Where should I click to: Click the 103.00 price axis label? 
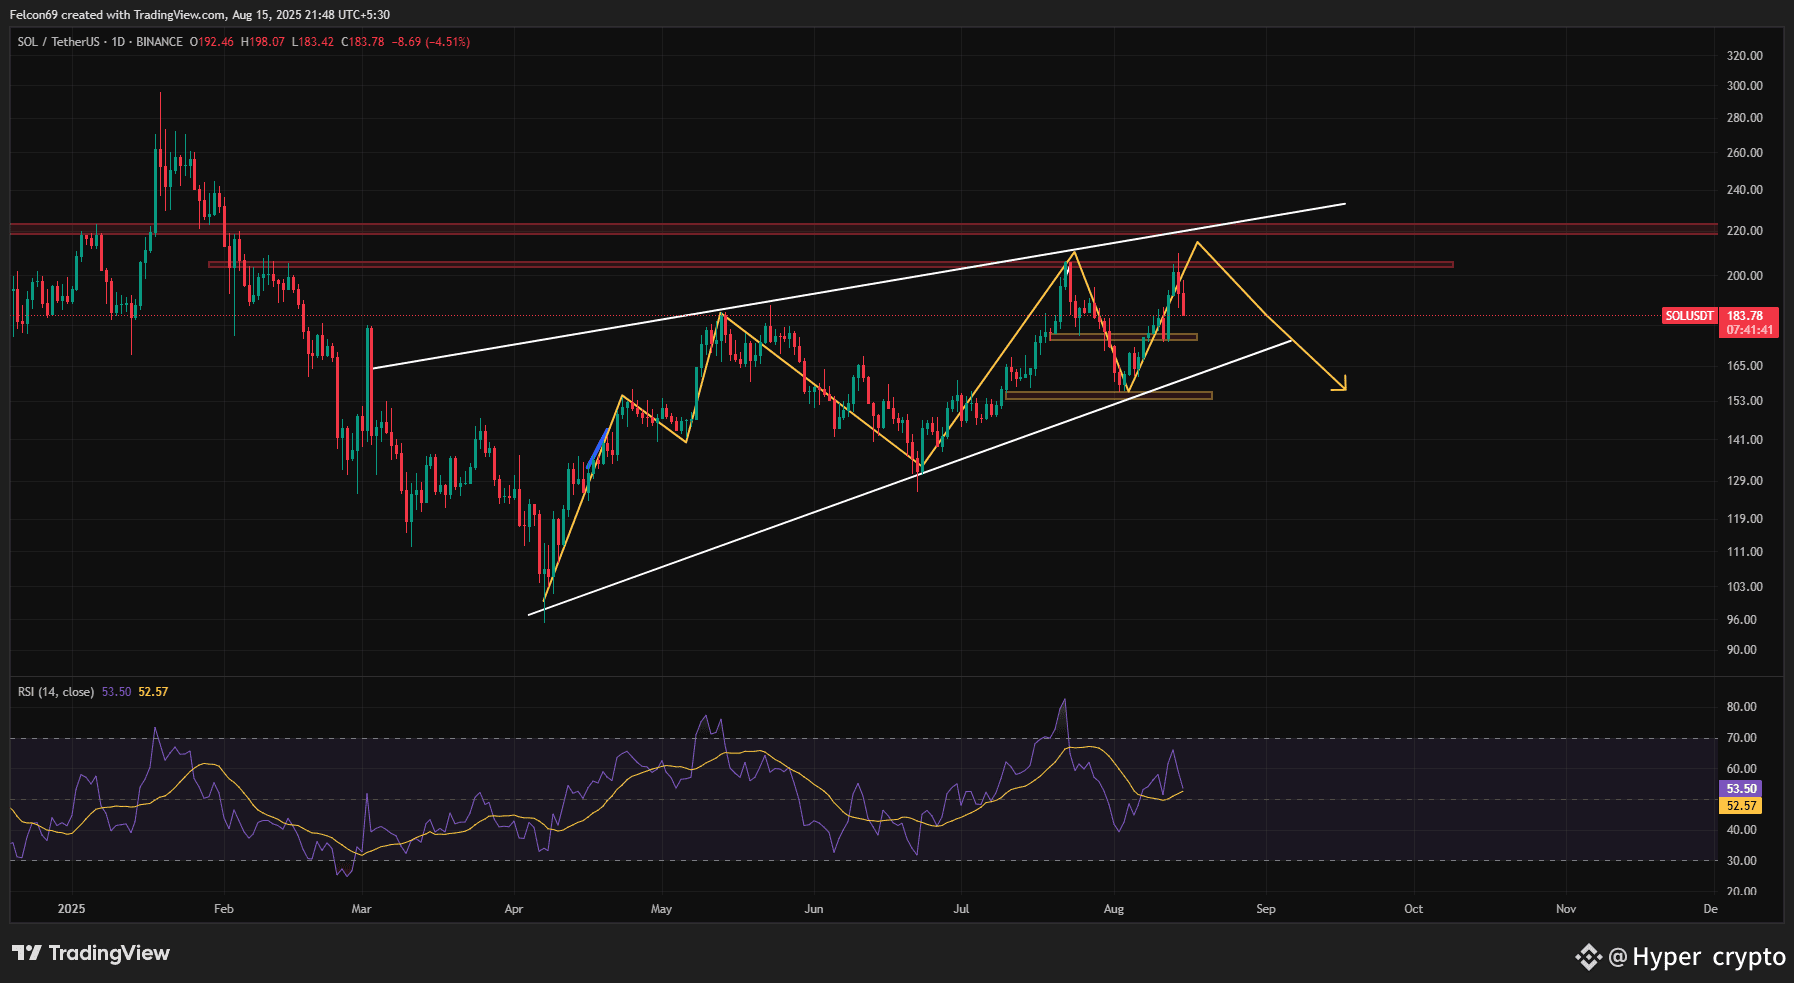[x=1745, y=587]
